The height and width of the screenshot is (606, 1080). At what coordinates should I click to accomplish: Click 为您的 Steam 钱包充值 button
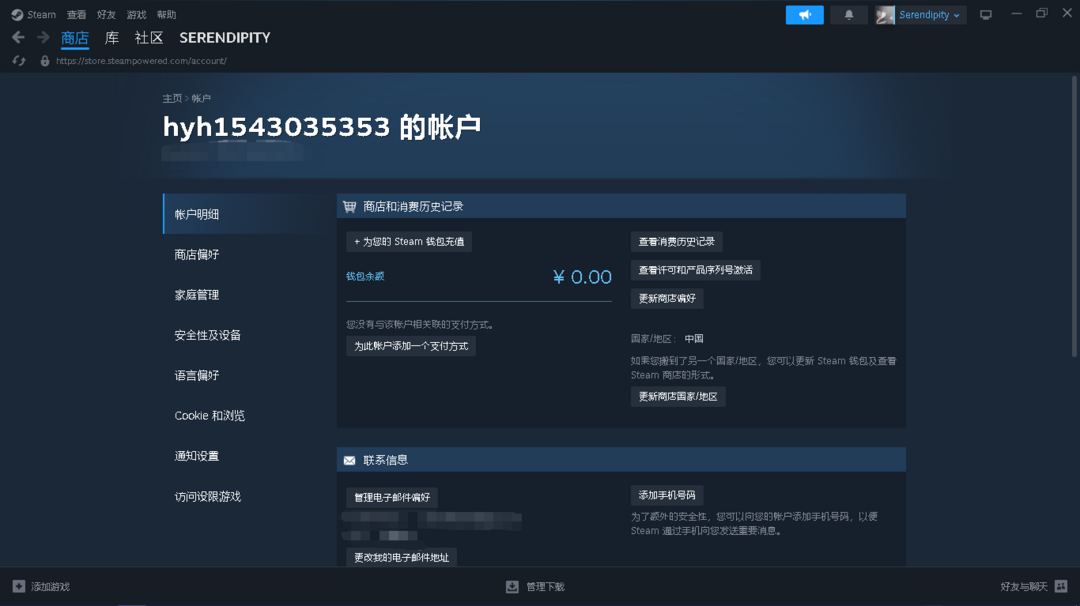pos(409,242)
